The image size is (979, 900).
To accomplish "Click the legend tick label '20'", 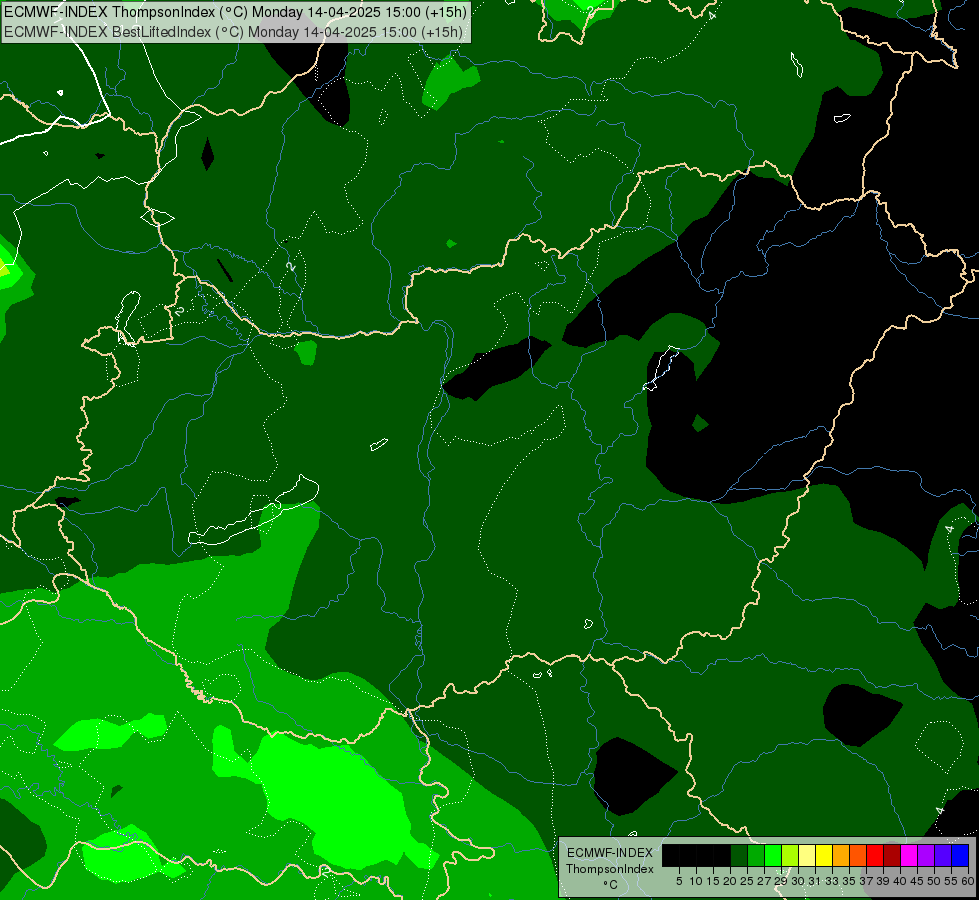I will pos(730,881).
